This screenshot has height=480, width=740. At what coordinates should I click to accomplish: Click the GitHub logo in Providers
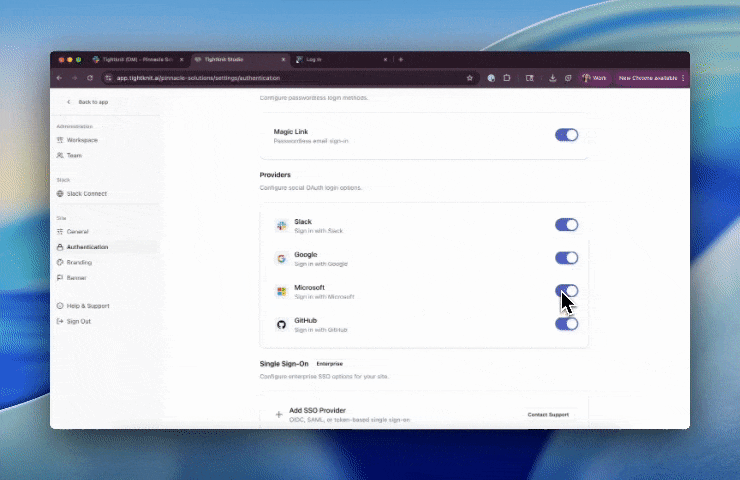(x=282, y=325)
